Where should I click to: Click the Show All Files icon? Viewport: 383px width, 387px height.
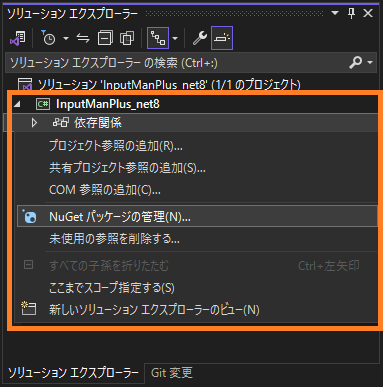point(127,38)
